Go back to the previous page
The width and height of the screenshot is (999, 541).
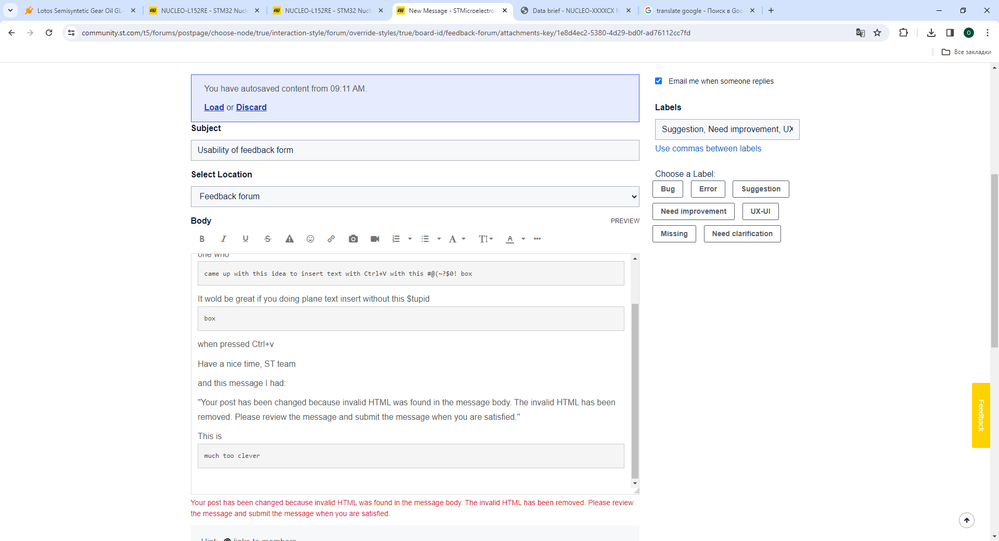11,32
